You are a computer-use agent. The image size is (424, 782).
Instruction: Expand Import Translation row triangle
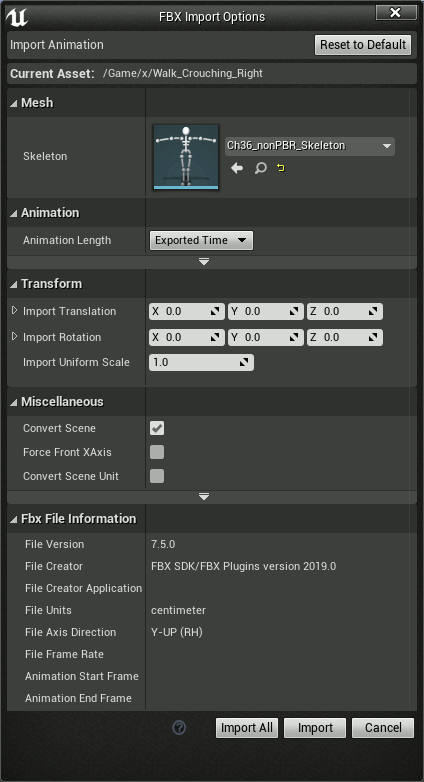point(14,310)
